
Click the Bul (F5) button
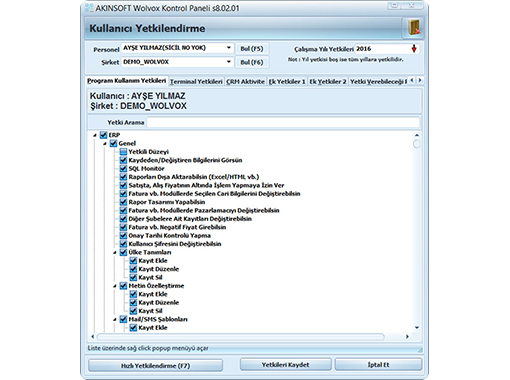(x=252, y=49)
